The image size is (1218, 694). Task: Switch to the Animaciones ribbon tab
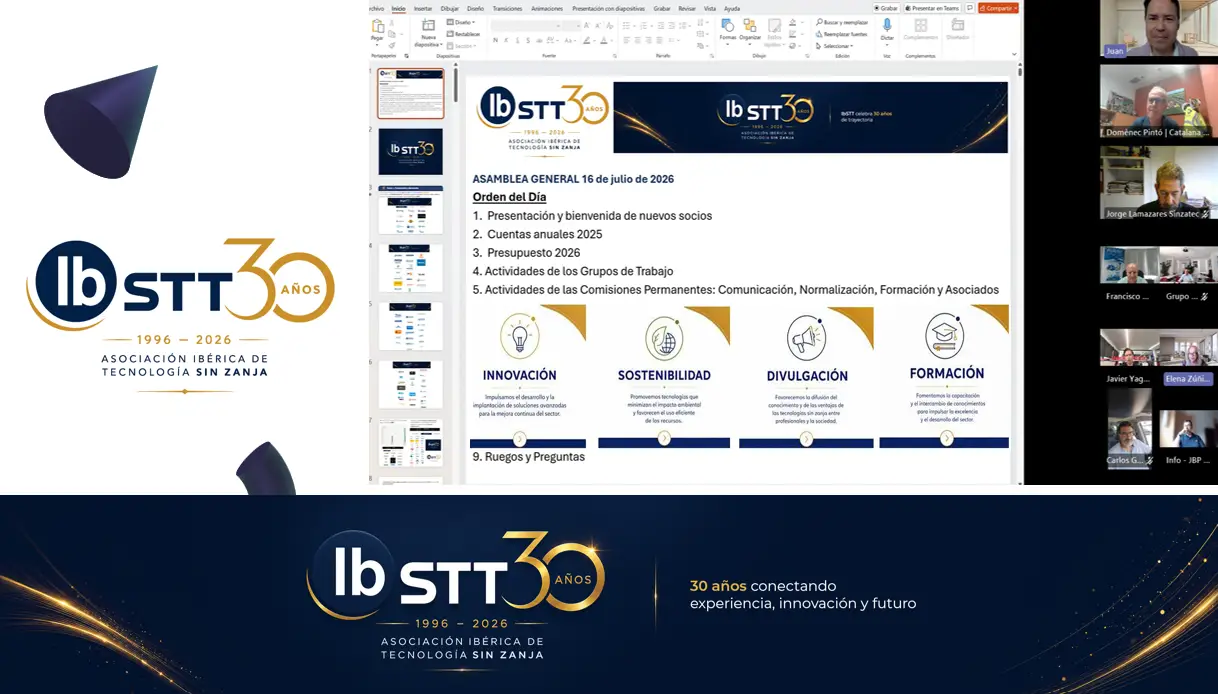click(547, 8)
